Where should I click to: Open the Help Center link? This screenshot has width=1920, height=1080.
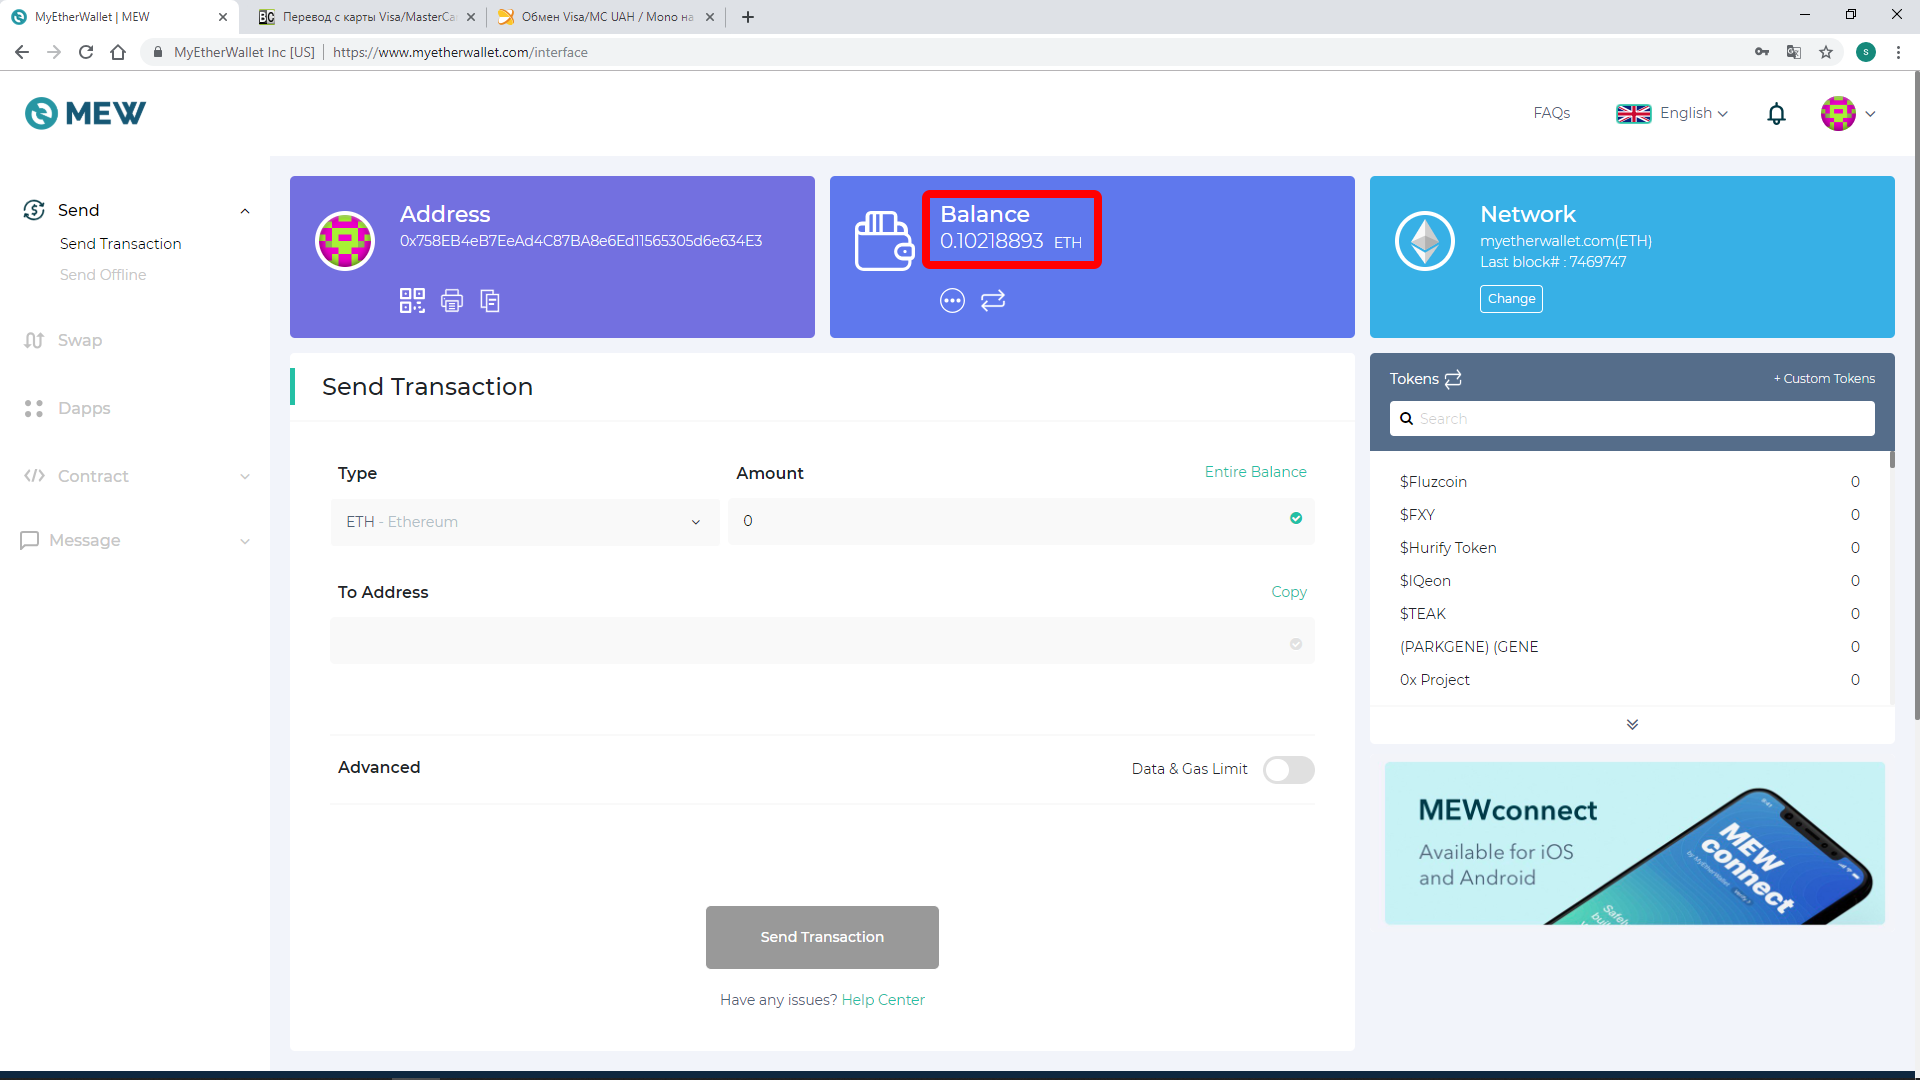point(883,1000)
